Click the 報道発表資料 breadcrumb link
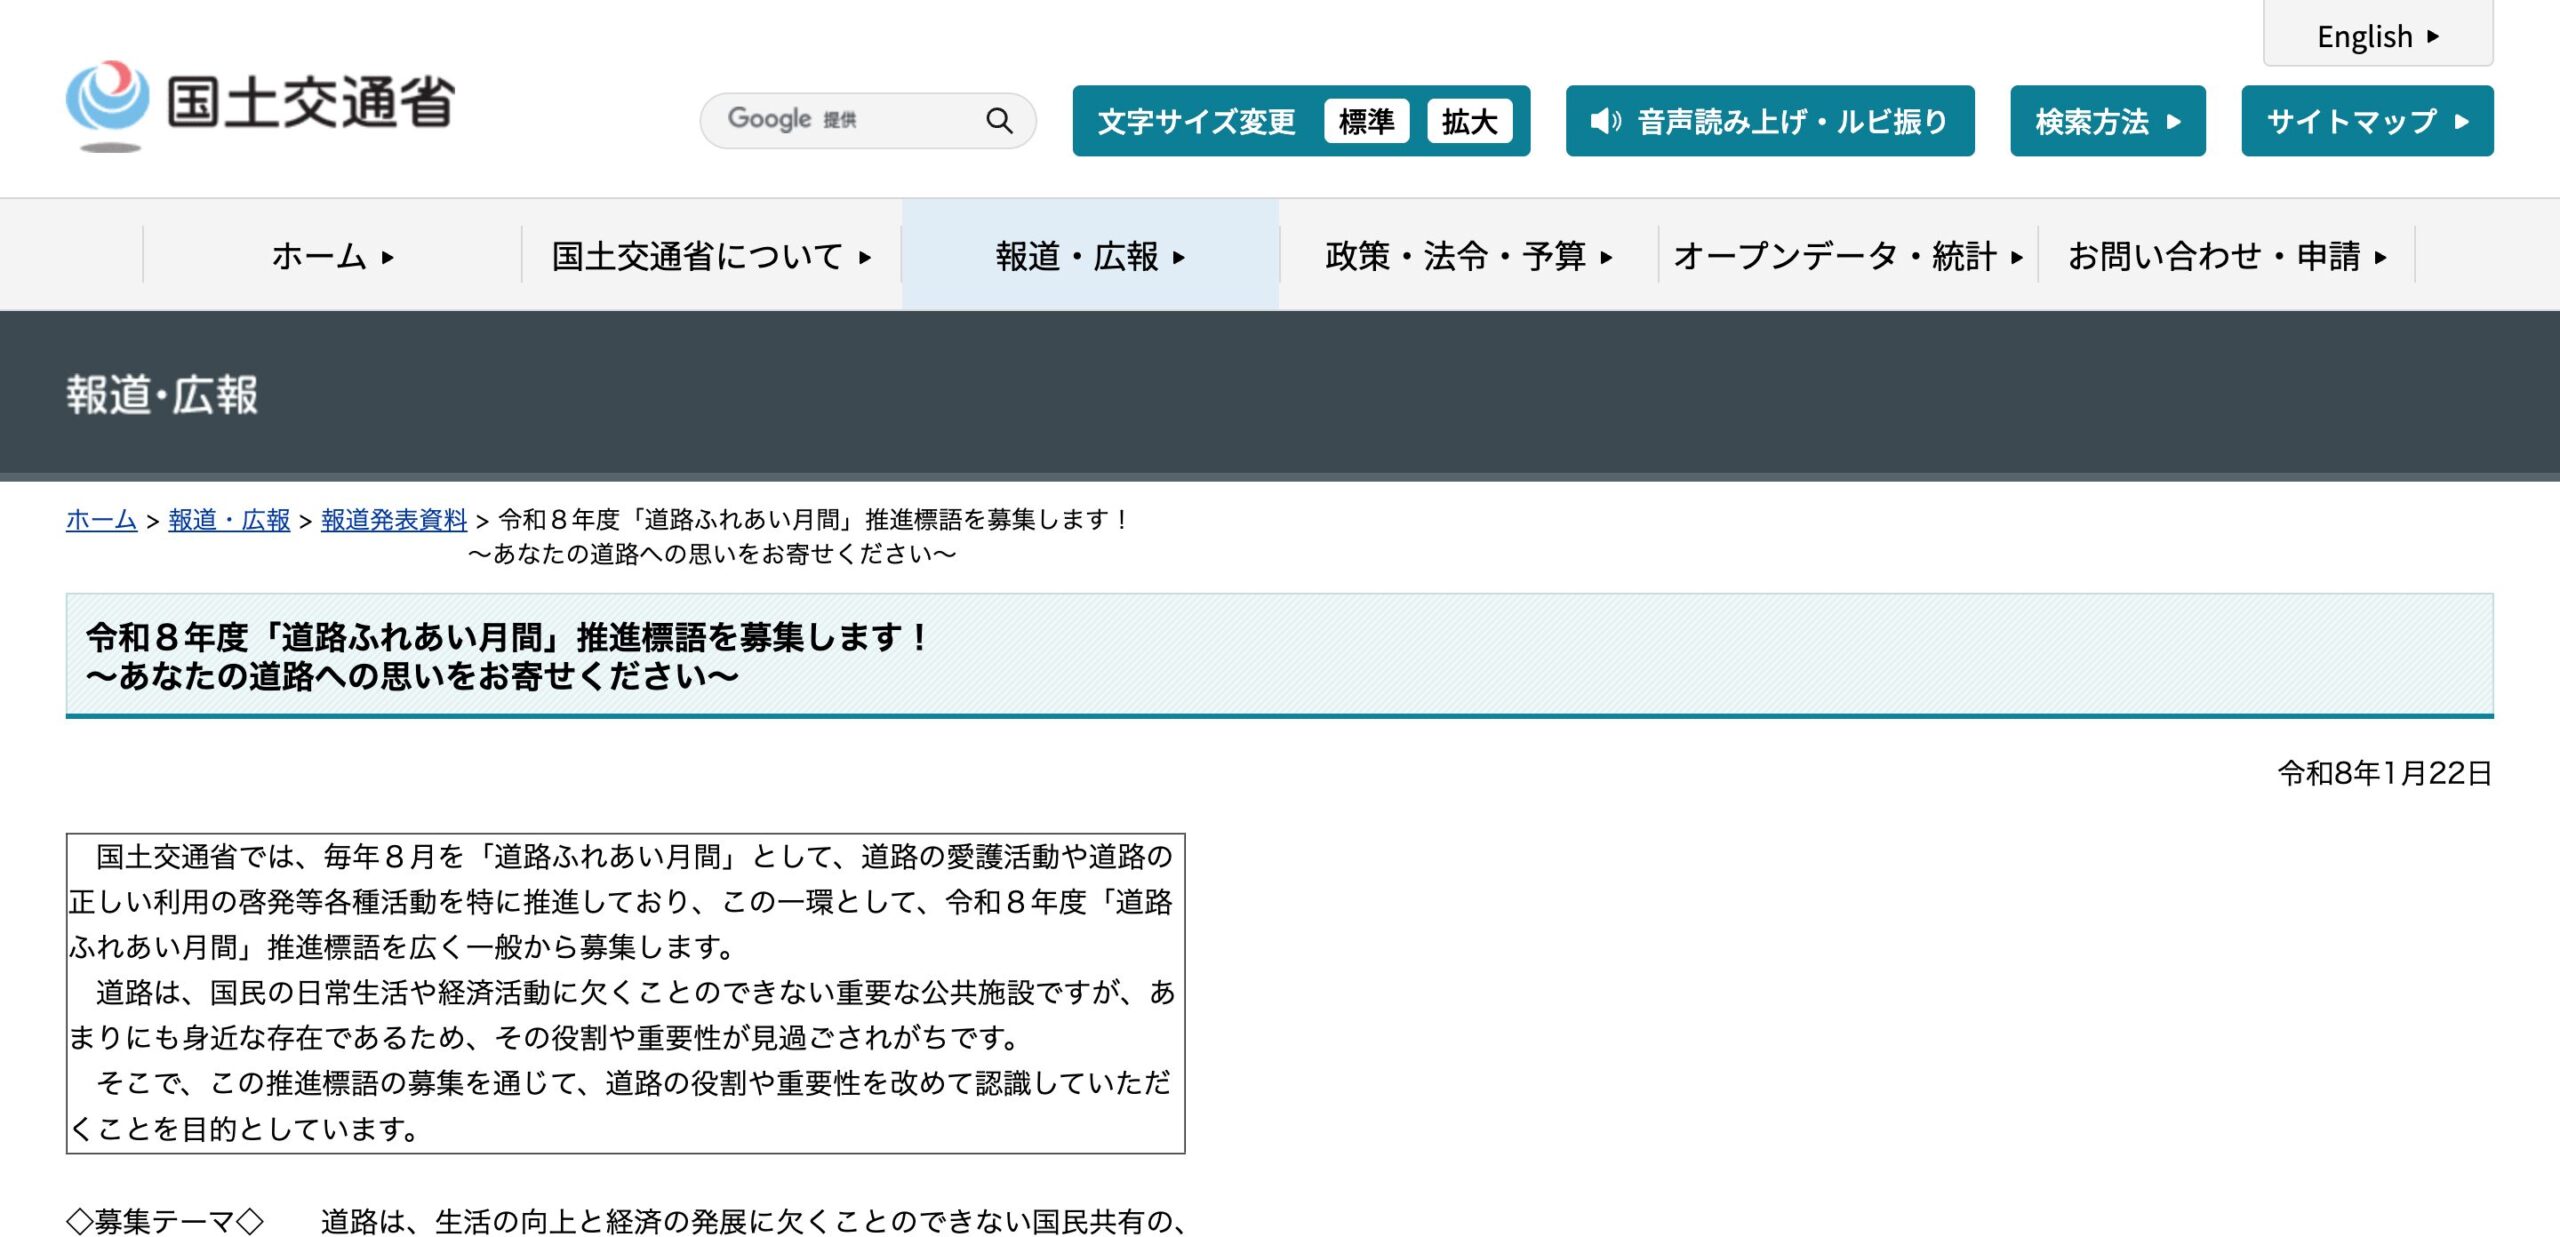Image resolution: width=2560 pixels, height=1237 pixels. 394,520
